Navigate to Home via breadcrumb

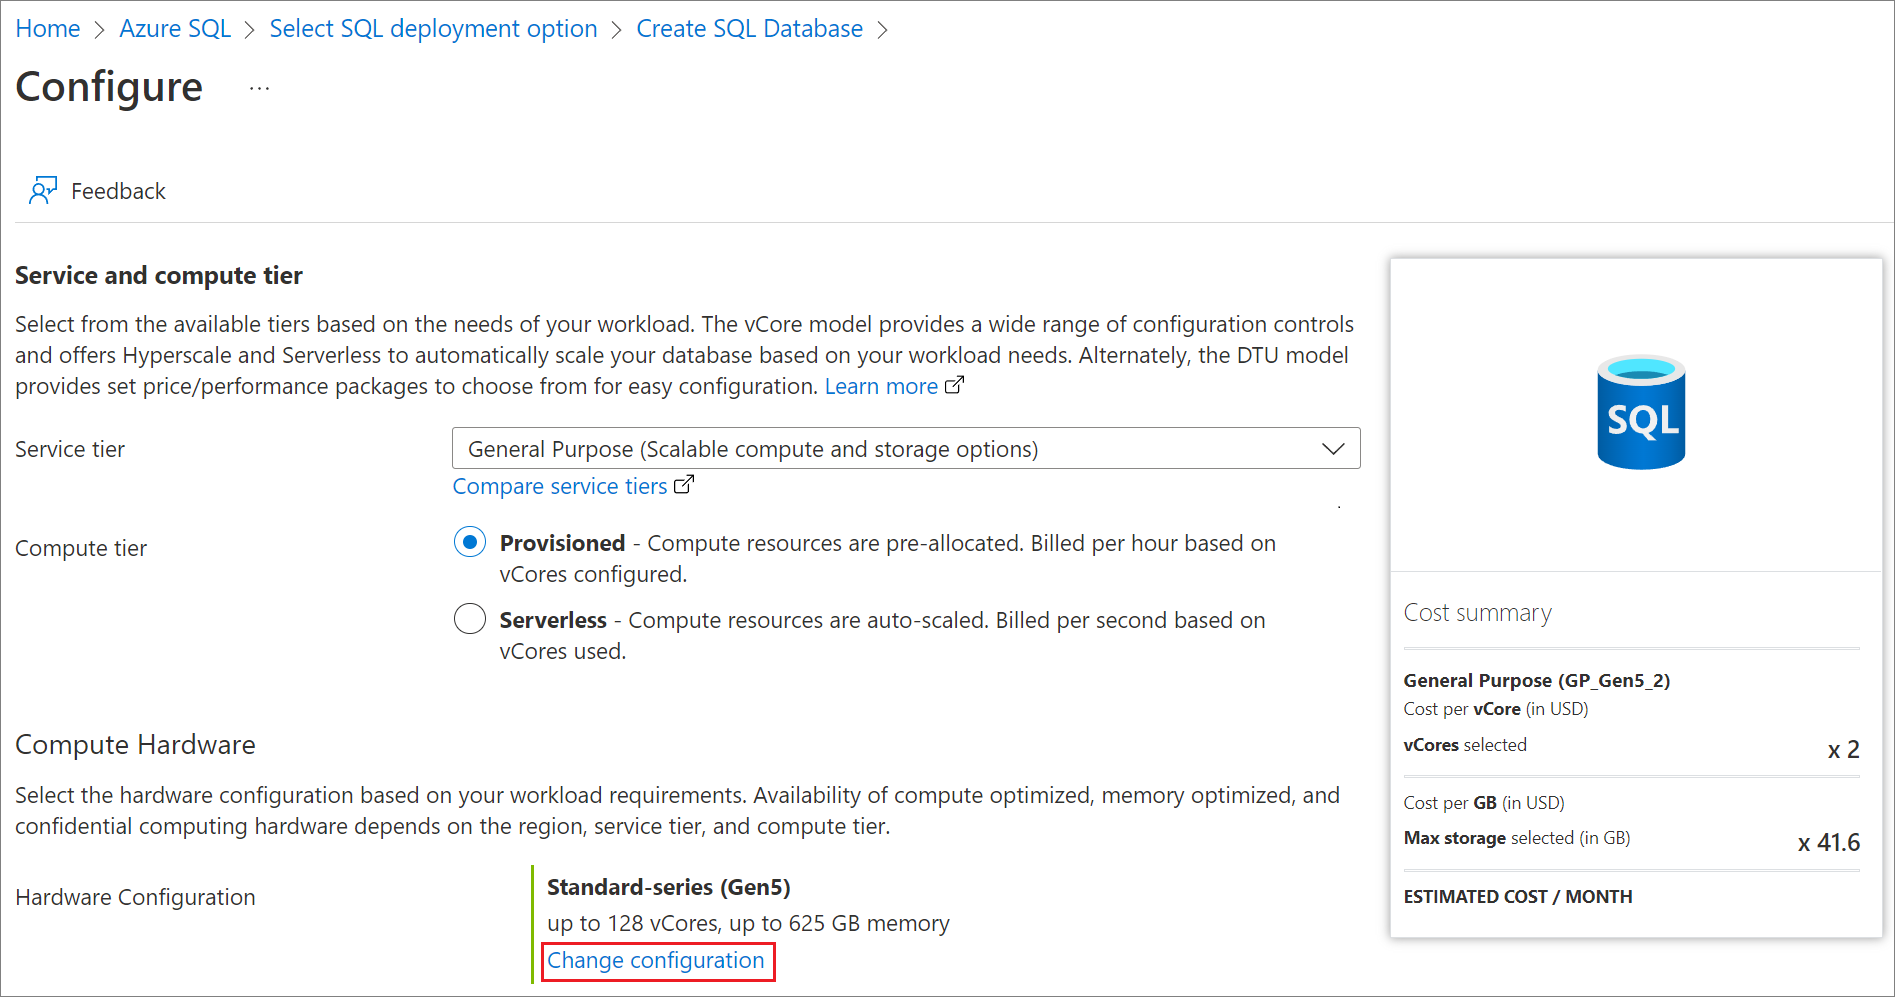47,28
